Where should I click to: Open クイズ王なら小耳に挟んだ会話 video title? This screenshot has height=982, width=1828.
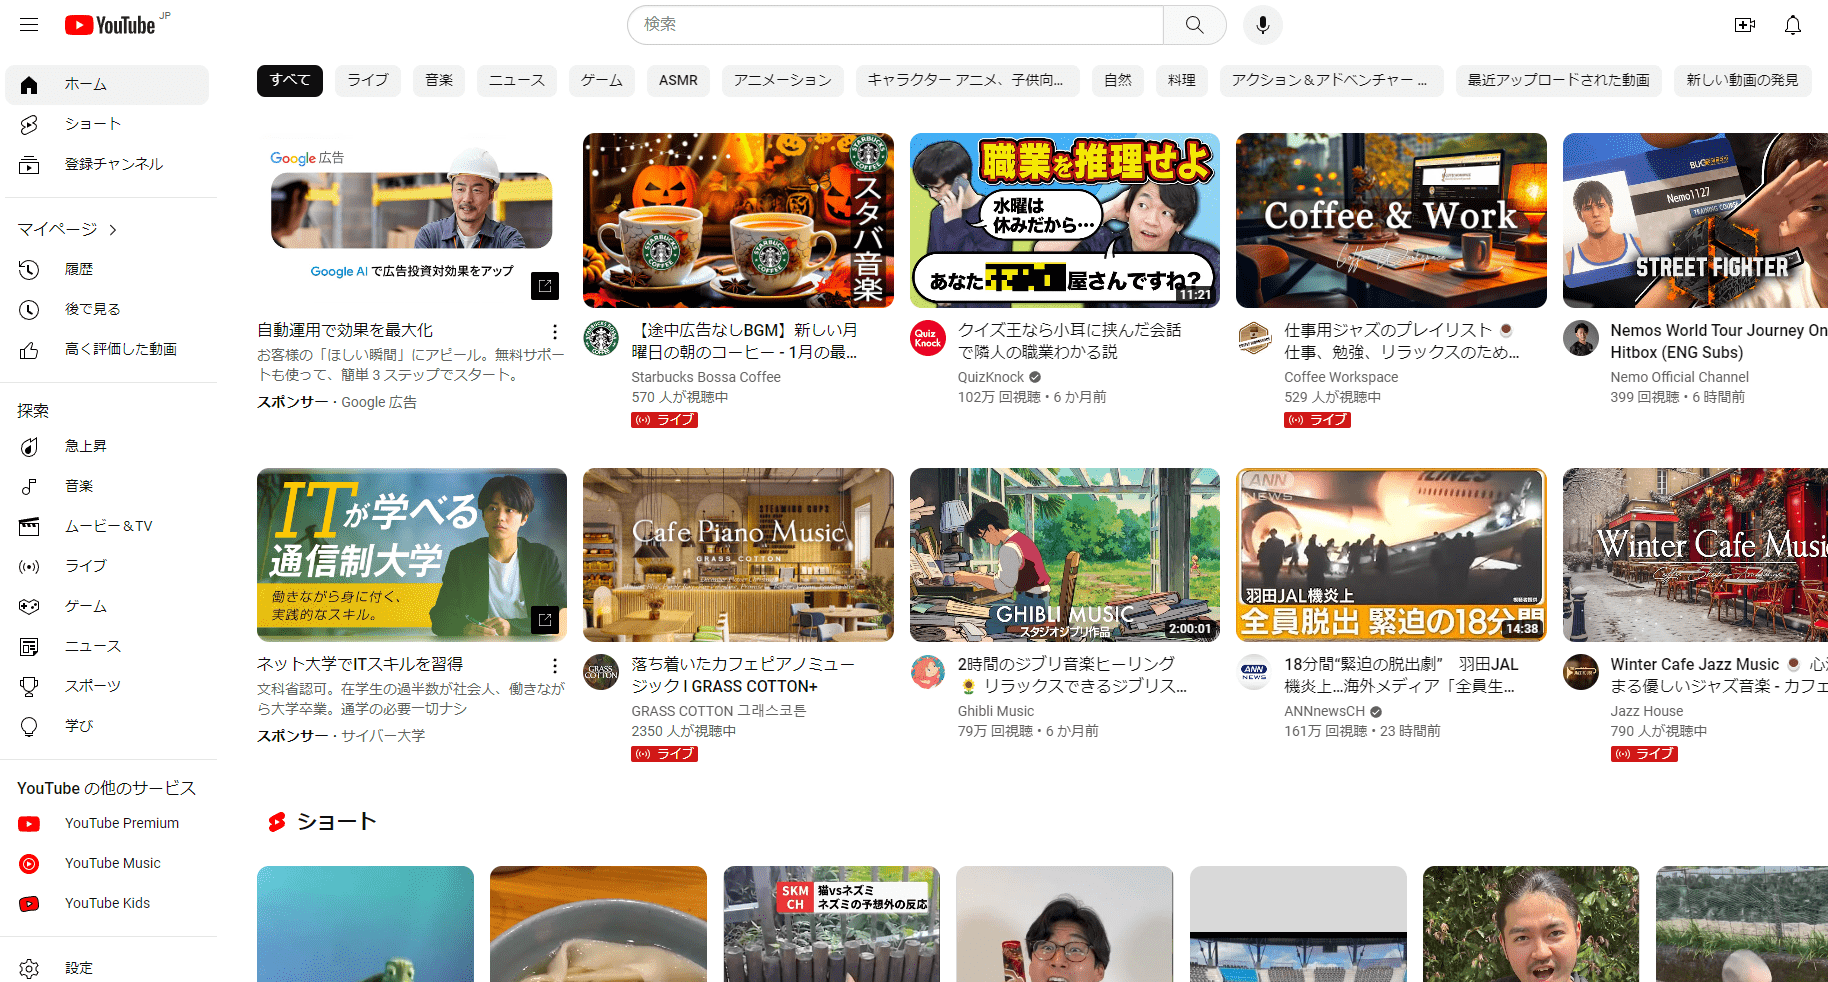(x=1070, y=341)
